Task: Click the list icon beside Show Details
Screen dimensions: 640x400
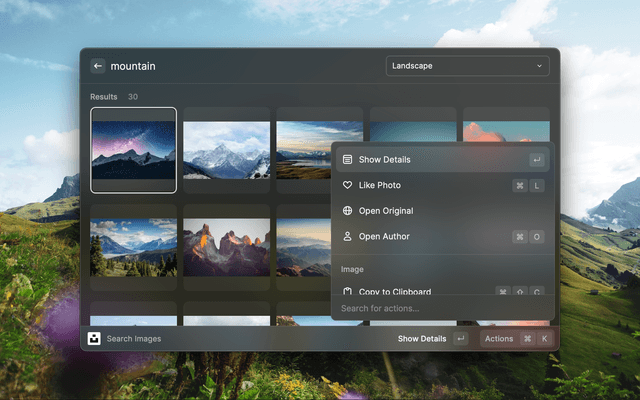Action: pyautogui.click(x=347, y=159)
